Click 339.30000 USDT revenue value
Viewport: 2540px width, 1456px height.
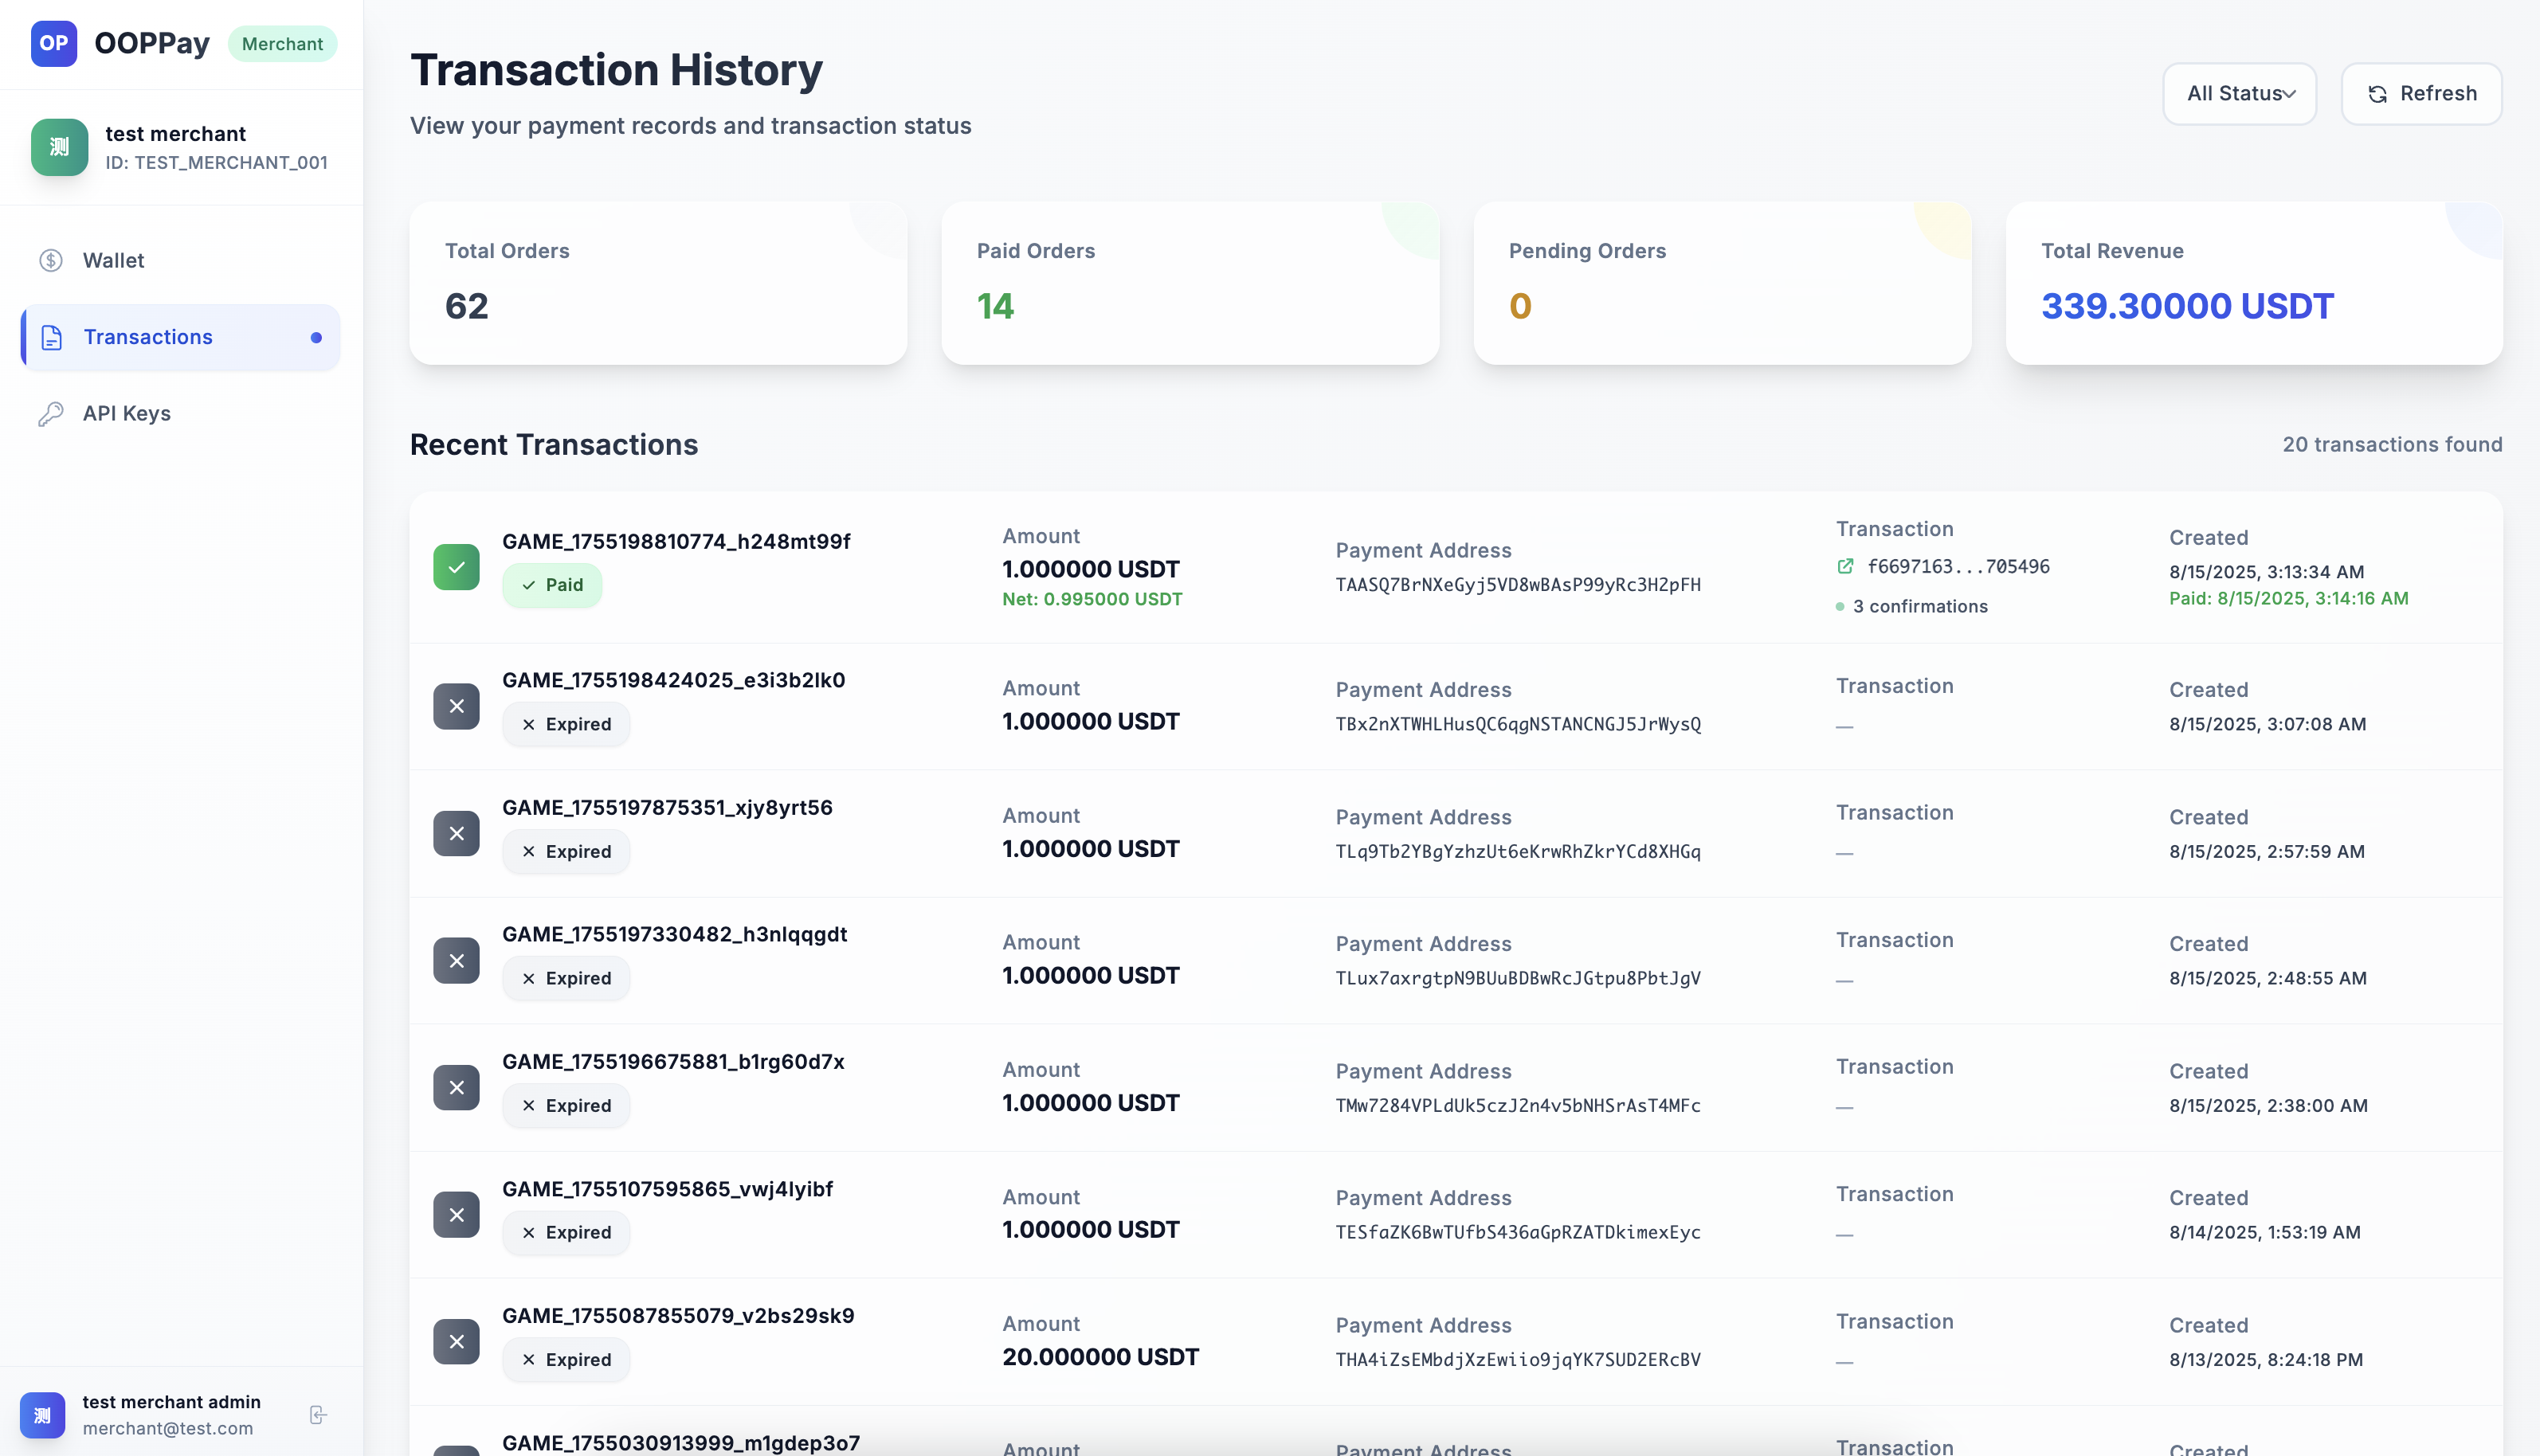(2187, 305)
